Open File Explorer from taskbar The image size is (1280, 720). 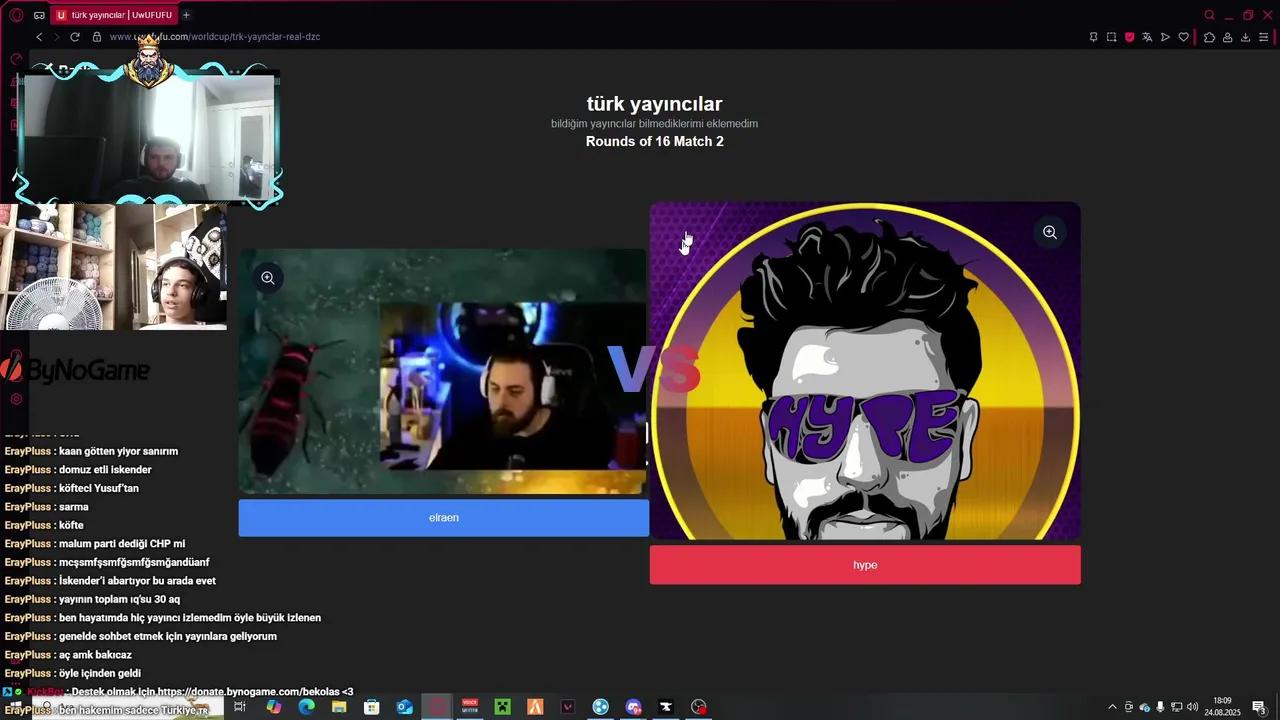coord(339,707)
